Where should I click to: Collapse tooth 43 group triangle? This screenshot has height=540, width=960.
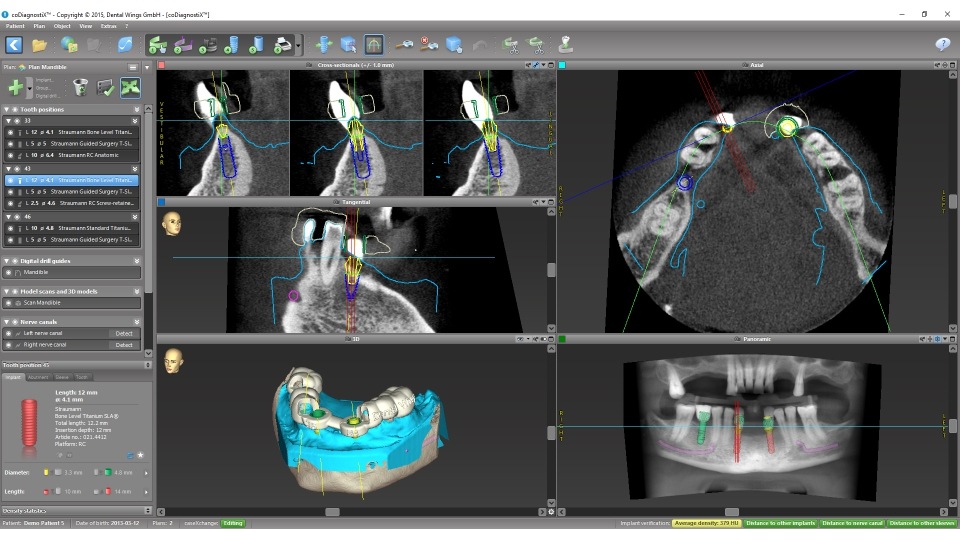click(x=9, y=169)
